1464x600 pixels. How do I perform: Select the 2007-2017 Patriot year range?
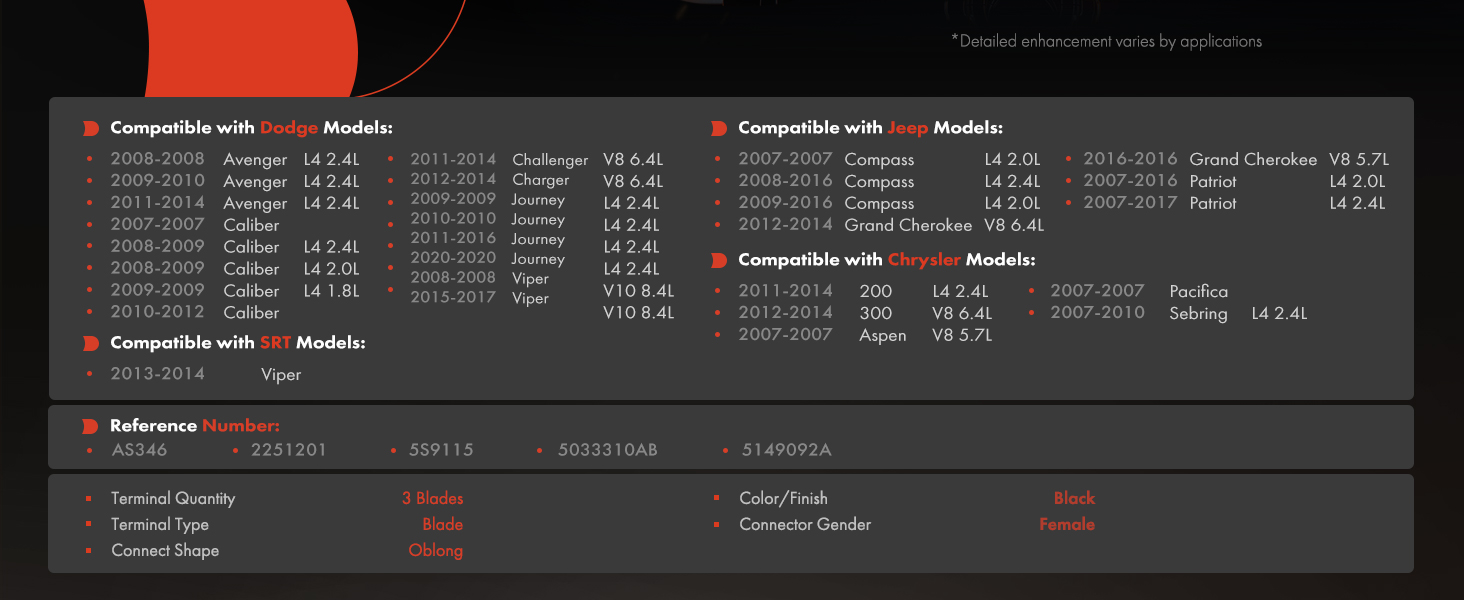coord(1130,203)
